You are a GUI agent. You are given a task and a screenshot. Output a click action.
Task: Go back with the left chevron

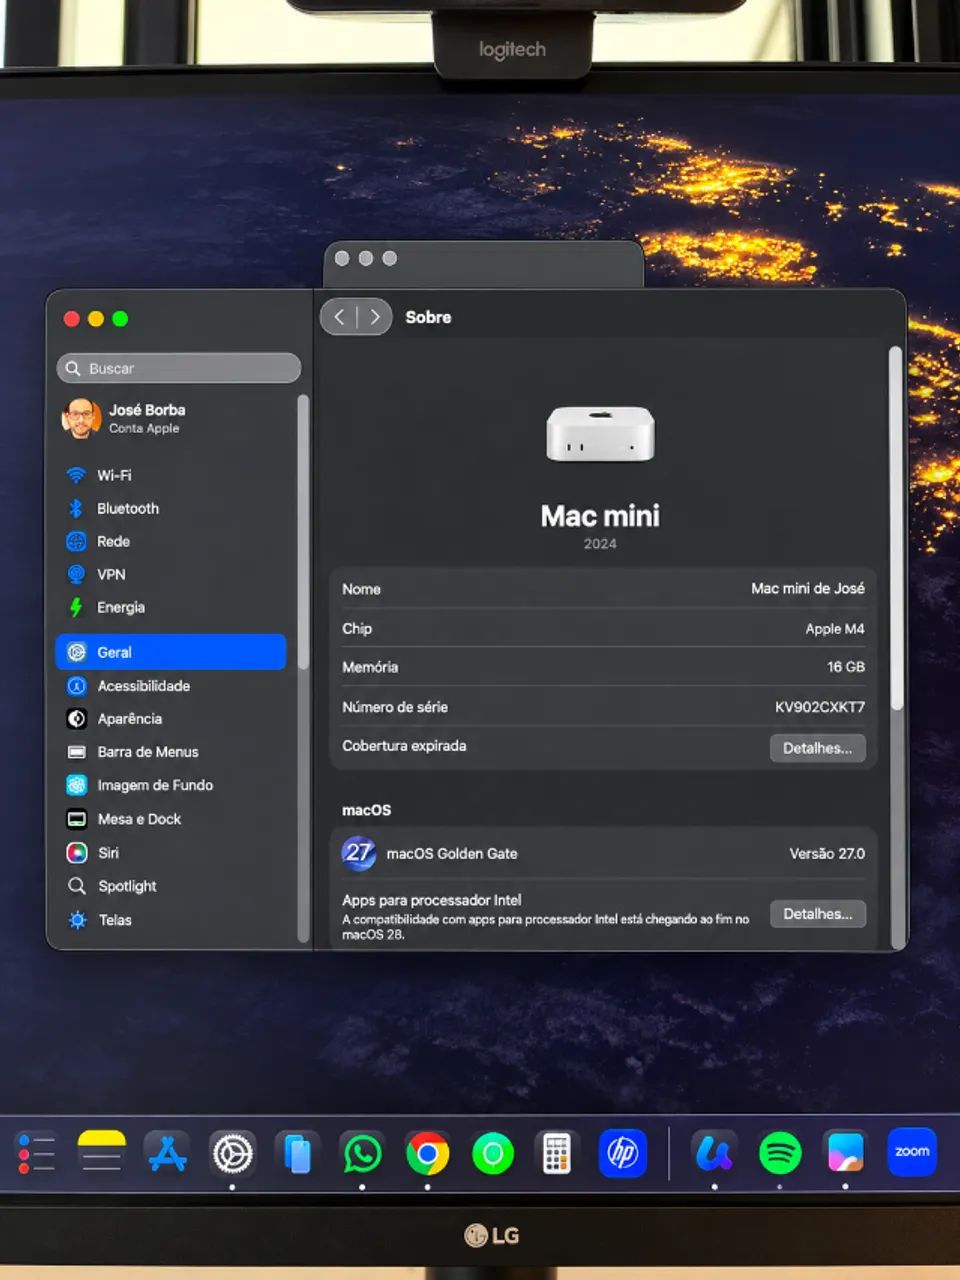339,317
